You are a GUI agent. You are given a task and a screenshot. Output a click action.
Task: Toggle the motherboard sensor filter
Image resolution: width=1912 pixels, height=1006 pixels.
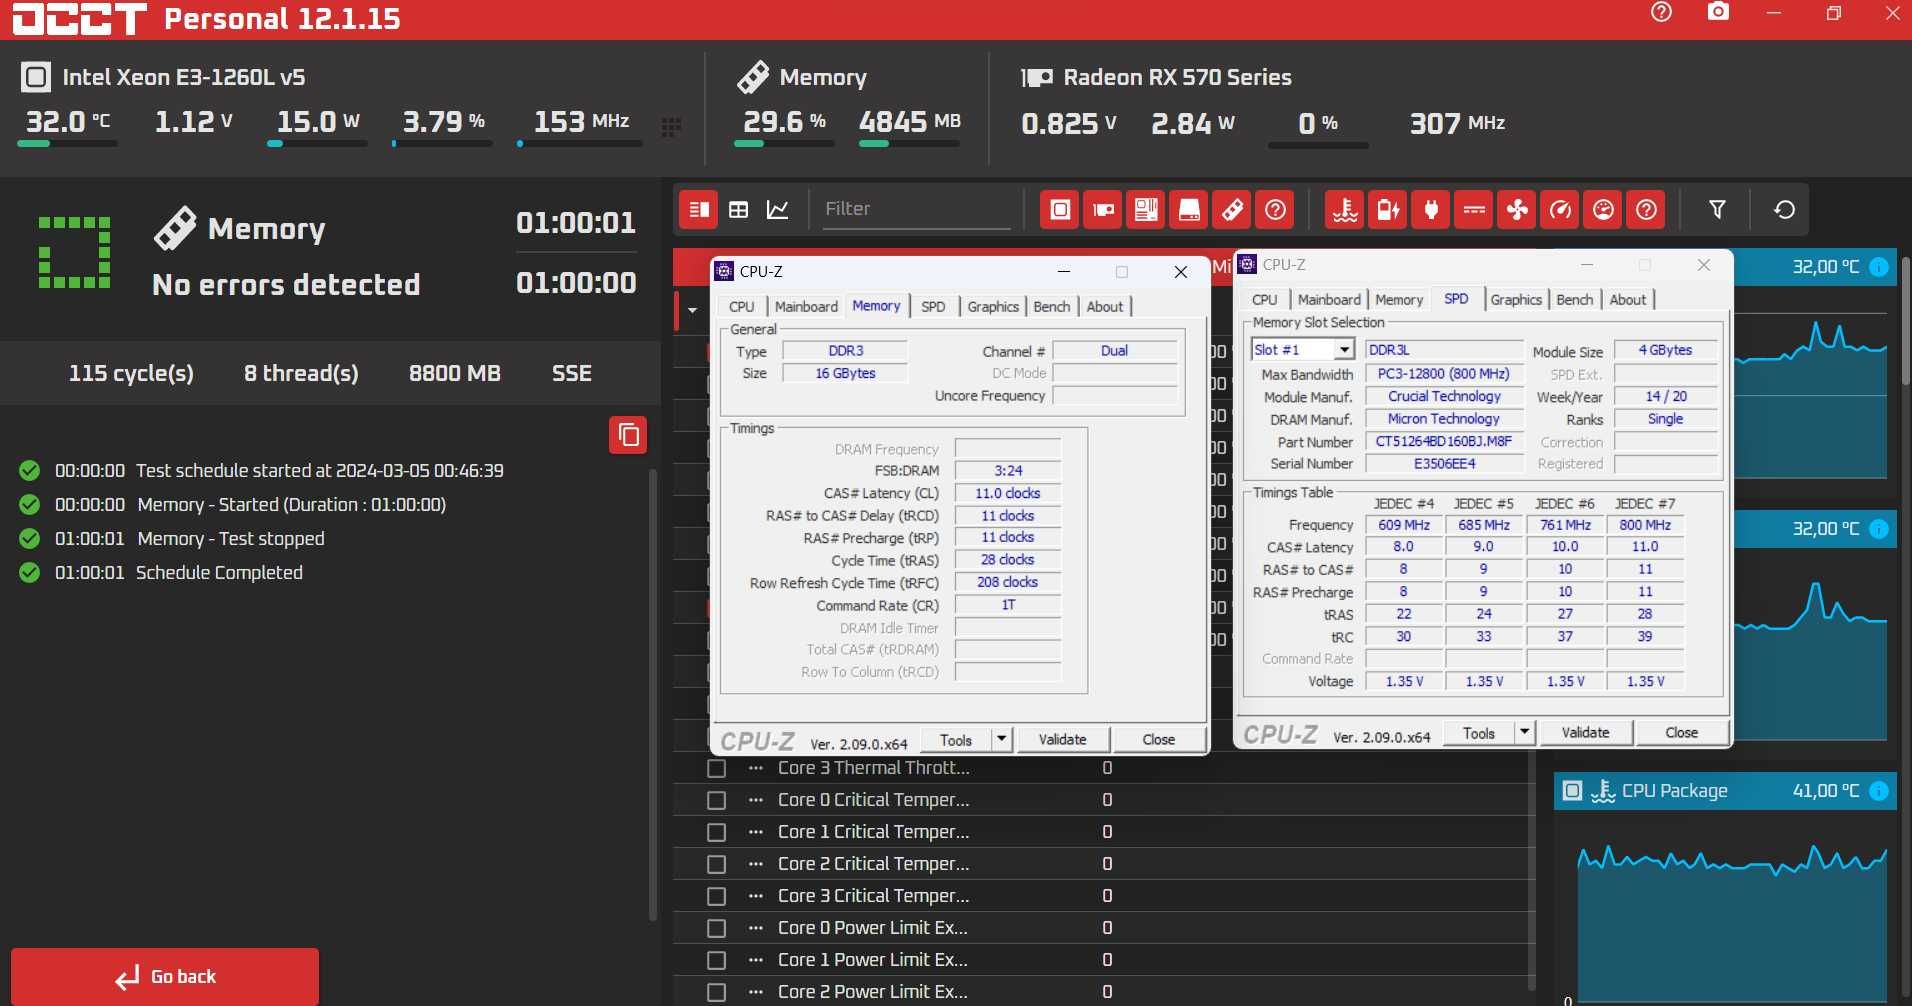pyautogui.click(x=1146, y=209)
